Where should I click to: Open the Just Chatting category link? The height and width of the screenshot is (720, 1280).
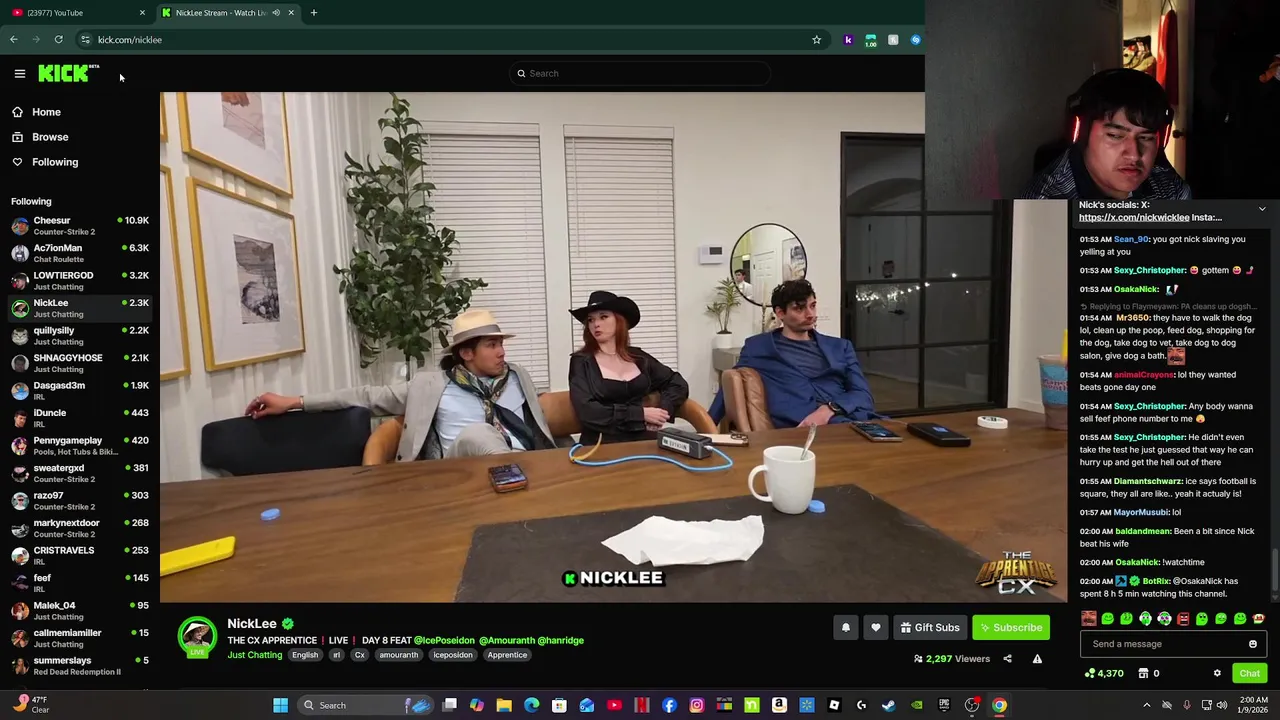254,655
